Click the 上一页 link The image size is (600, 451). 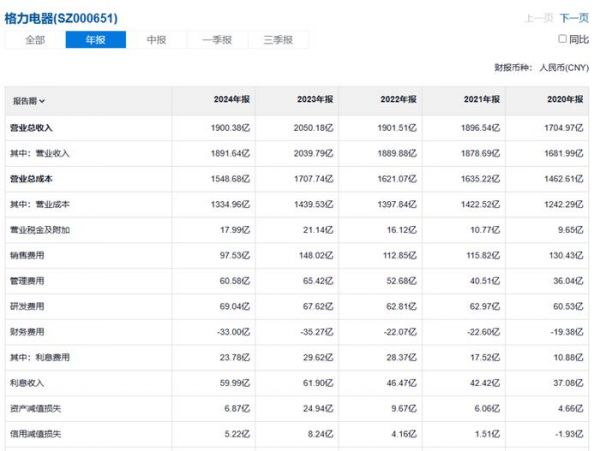538,18
